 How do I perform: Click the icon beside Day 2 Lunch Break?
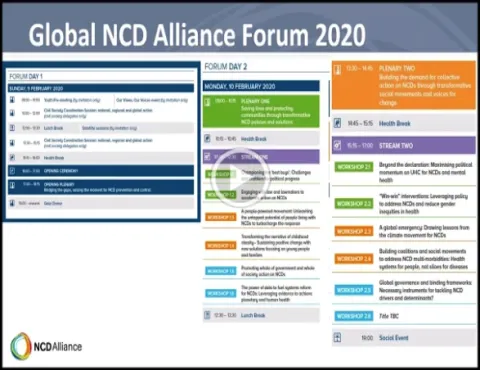207,315
